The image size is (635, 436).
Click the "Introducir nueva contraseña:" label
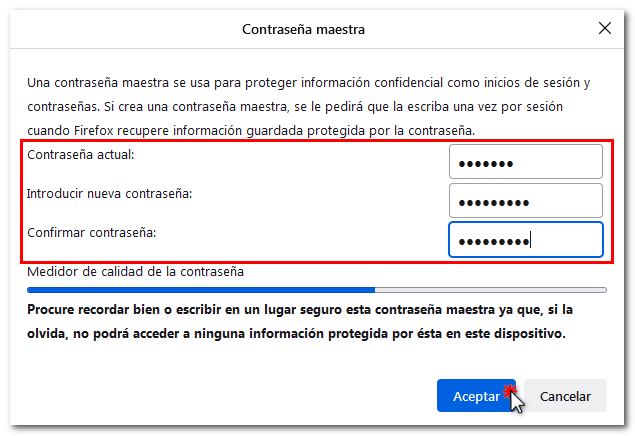[109, 193]
